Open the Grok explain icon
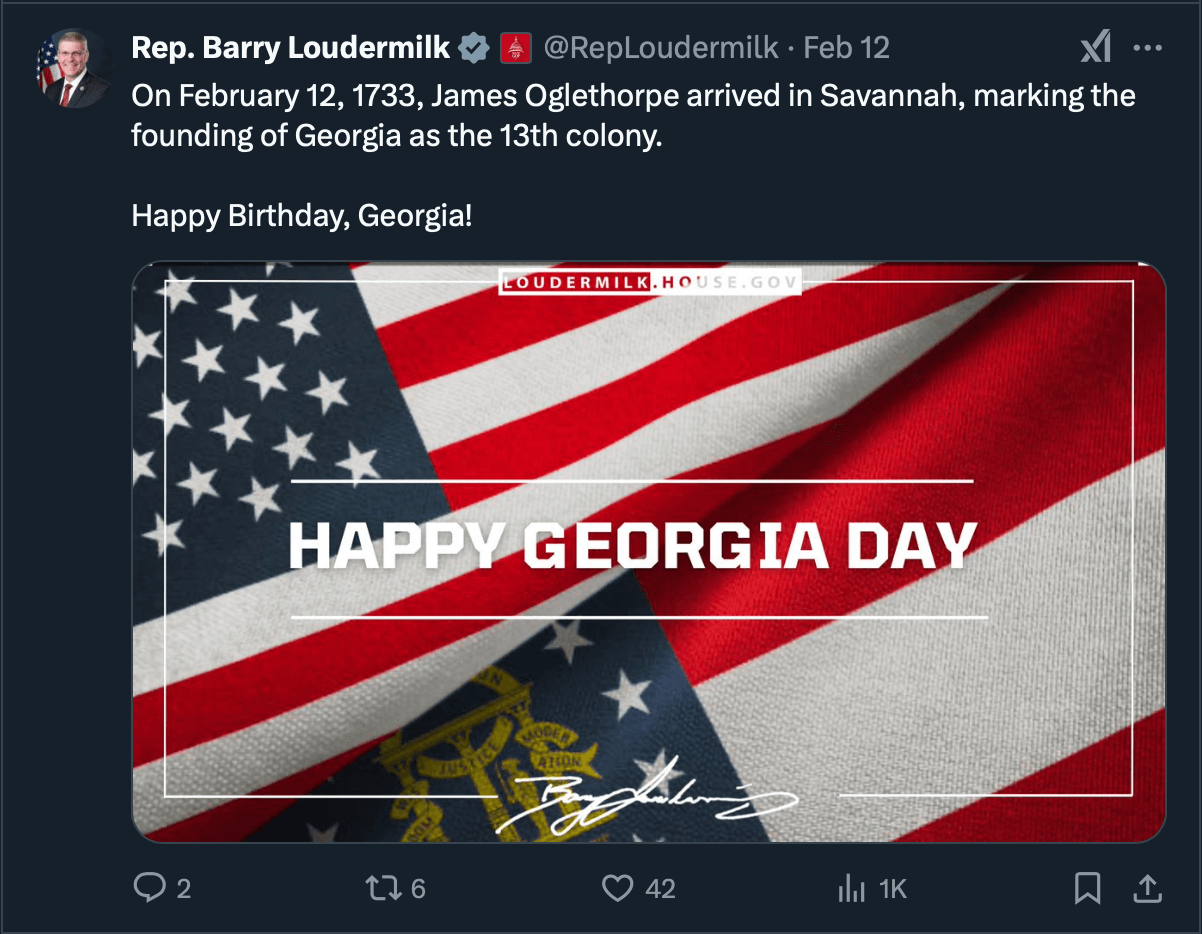This screenshot has height=934, width=1202. (x=1095, y=47)
